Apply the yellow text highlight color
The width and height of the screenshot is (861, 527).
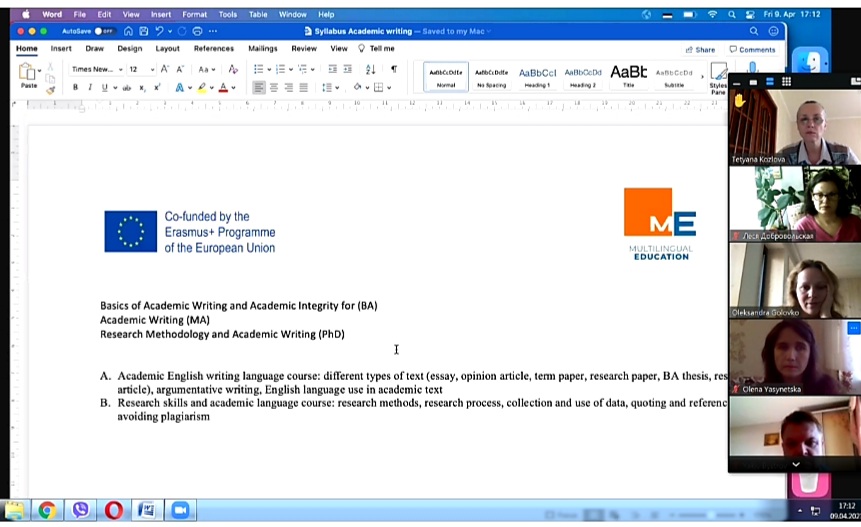(x=202, y=87)
